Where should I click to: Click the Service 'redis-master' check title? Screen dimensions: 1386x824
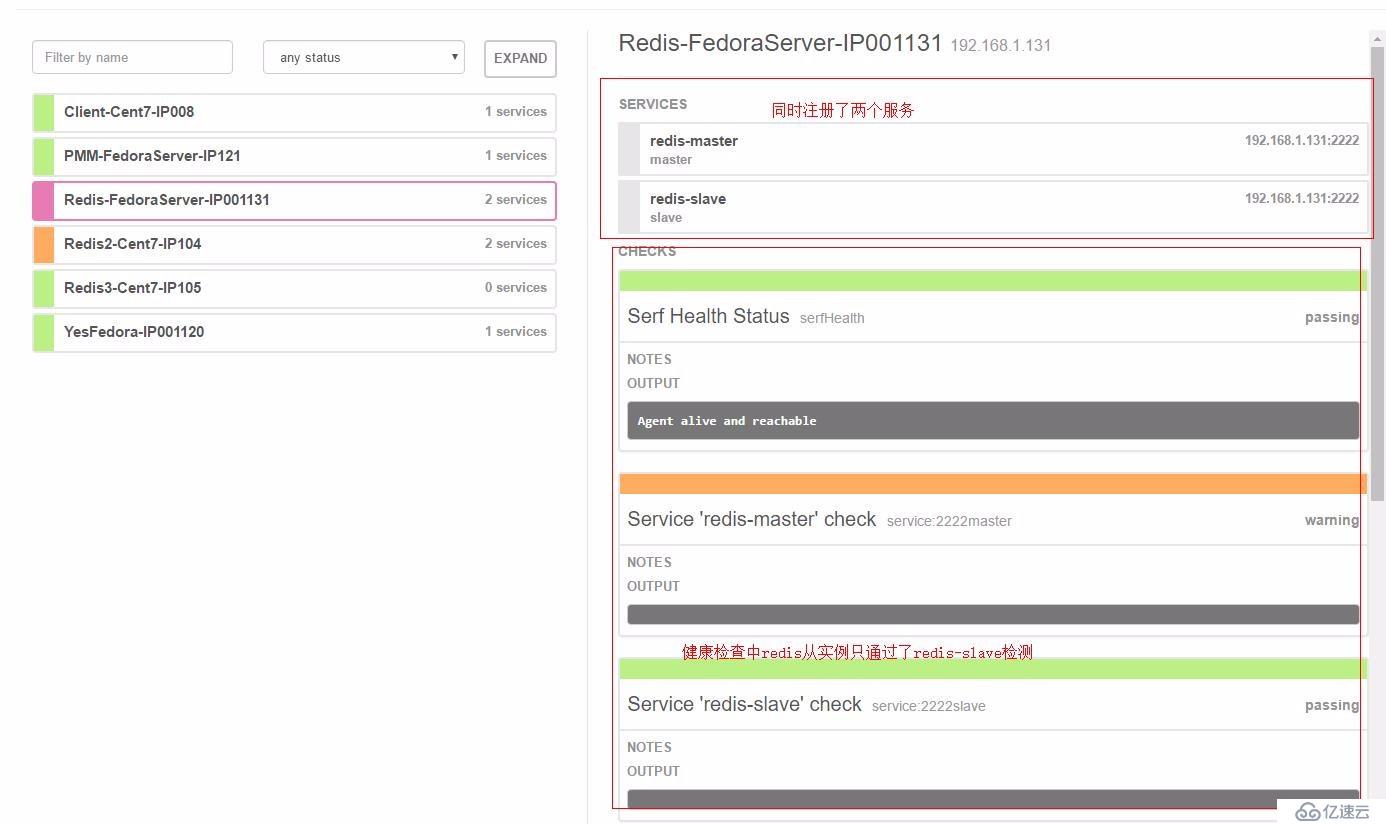click(752, 519)
